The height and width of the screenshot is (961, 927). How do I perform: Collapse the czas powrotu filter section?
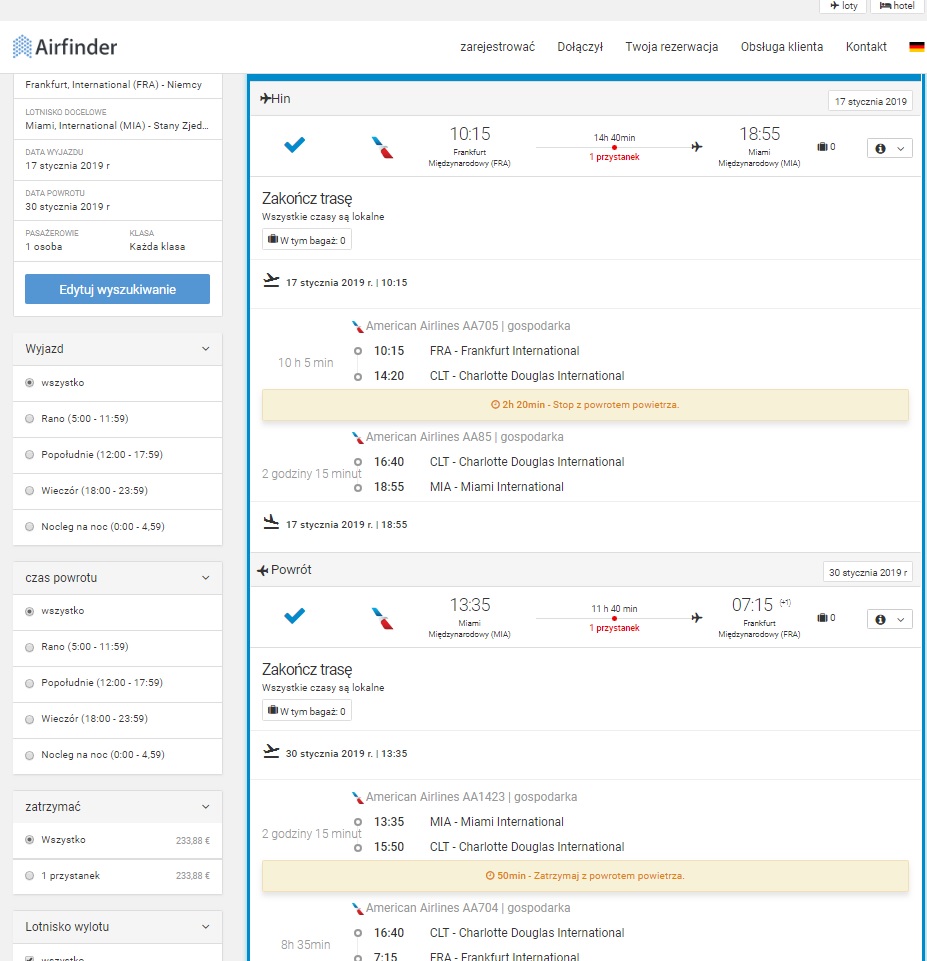pyautogui.click(x=206, y=577)
